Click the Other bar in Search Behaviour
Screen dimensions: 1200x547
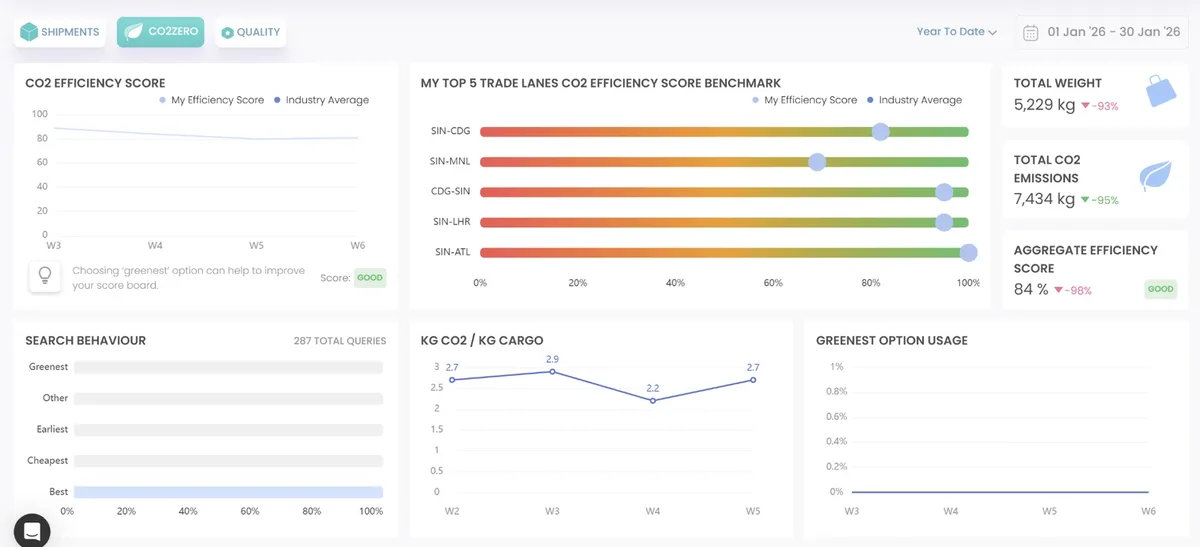click(228, 398)
